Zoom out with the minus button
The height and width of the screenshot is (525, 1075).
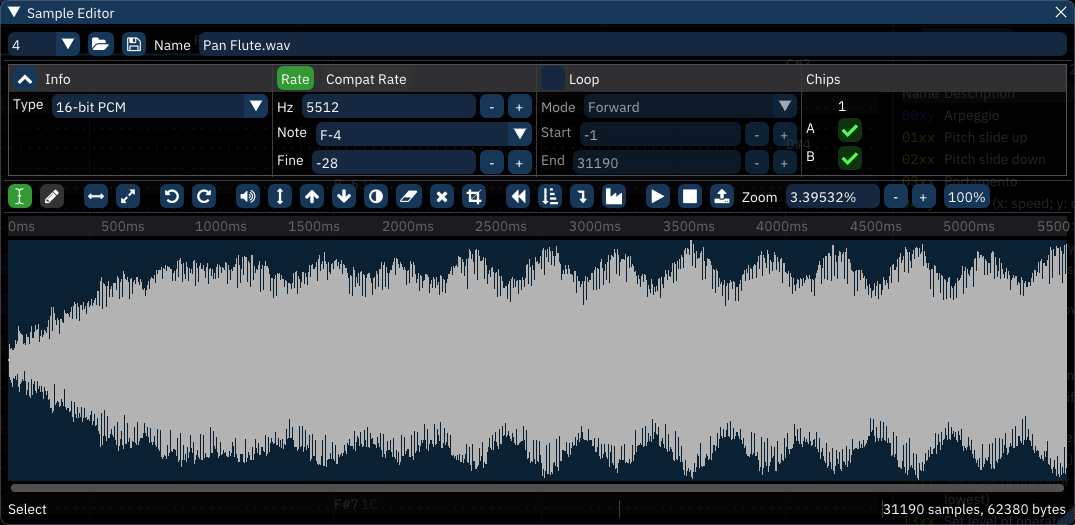point(895,197)
